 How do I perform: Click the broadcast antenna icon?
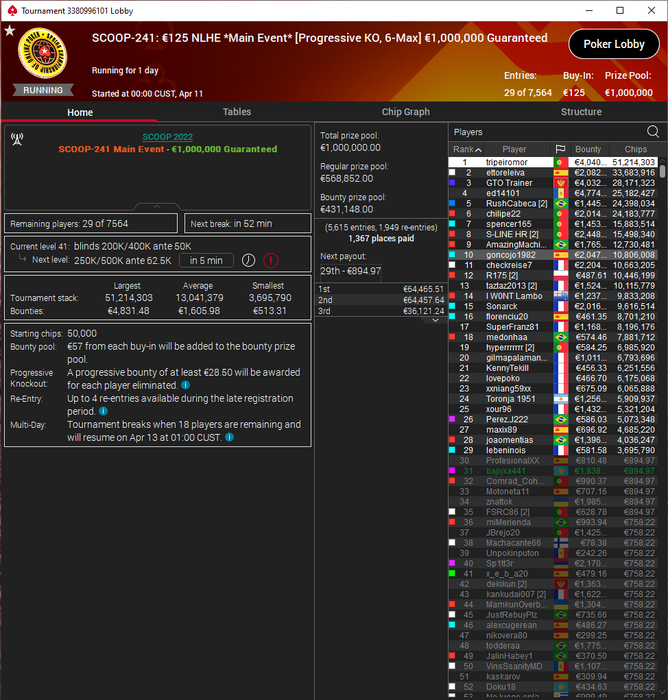[17, 139]
